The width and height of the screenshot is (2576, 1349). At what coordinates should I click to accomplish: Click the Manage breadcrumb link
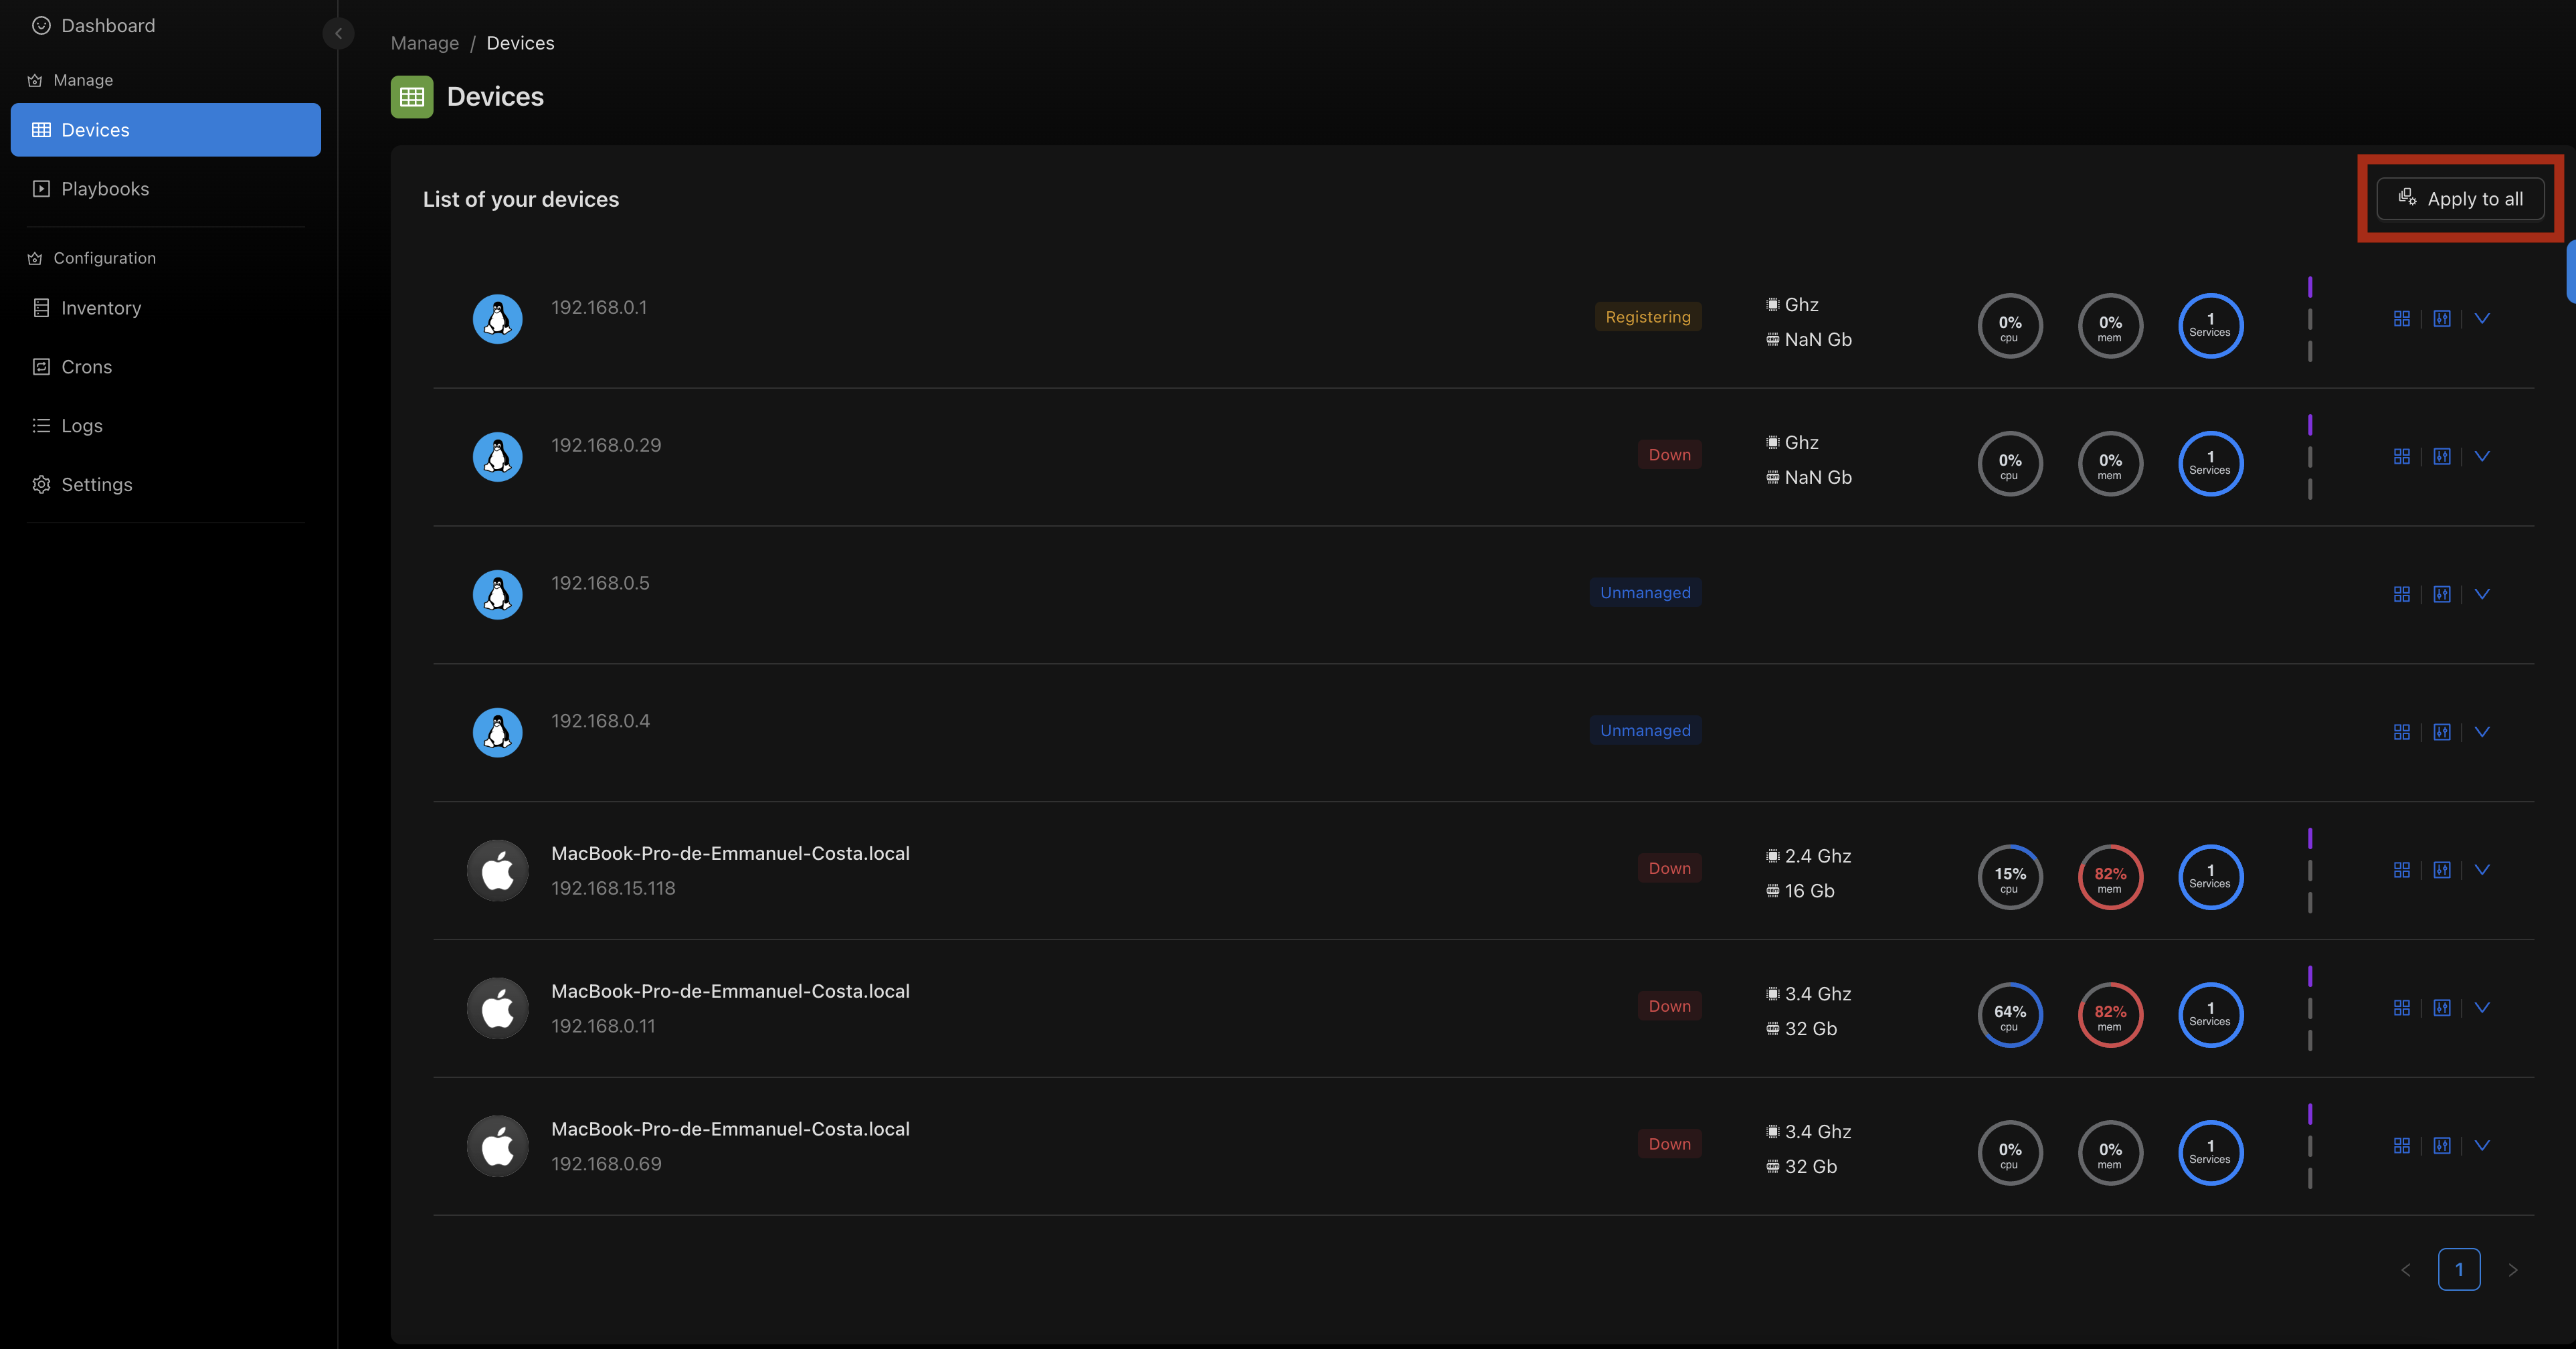[425, 43]
